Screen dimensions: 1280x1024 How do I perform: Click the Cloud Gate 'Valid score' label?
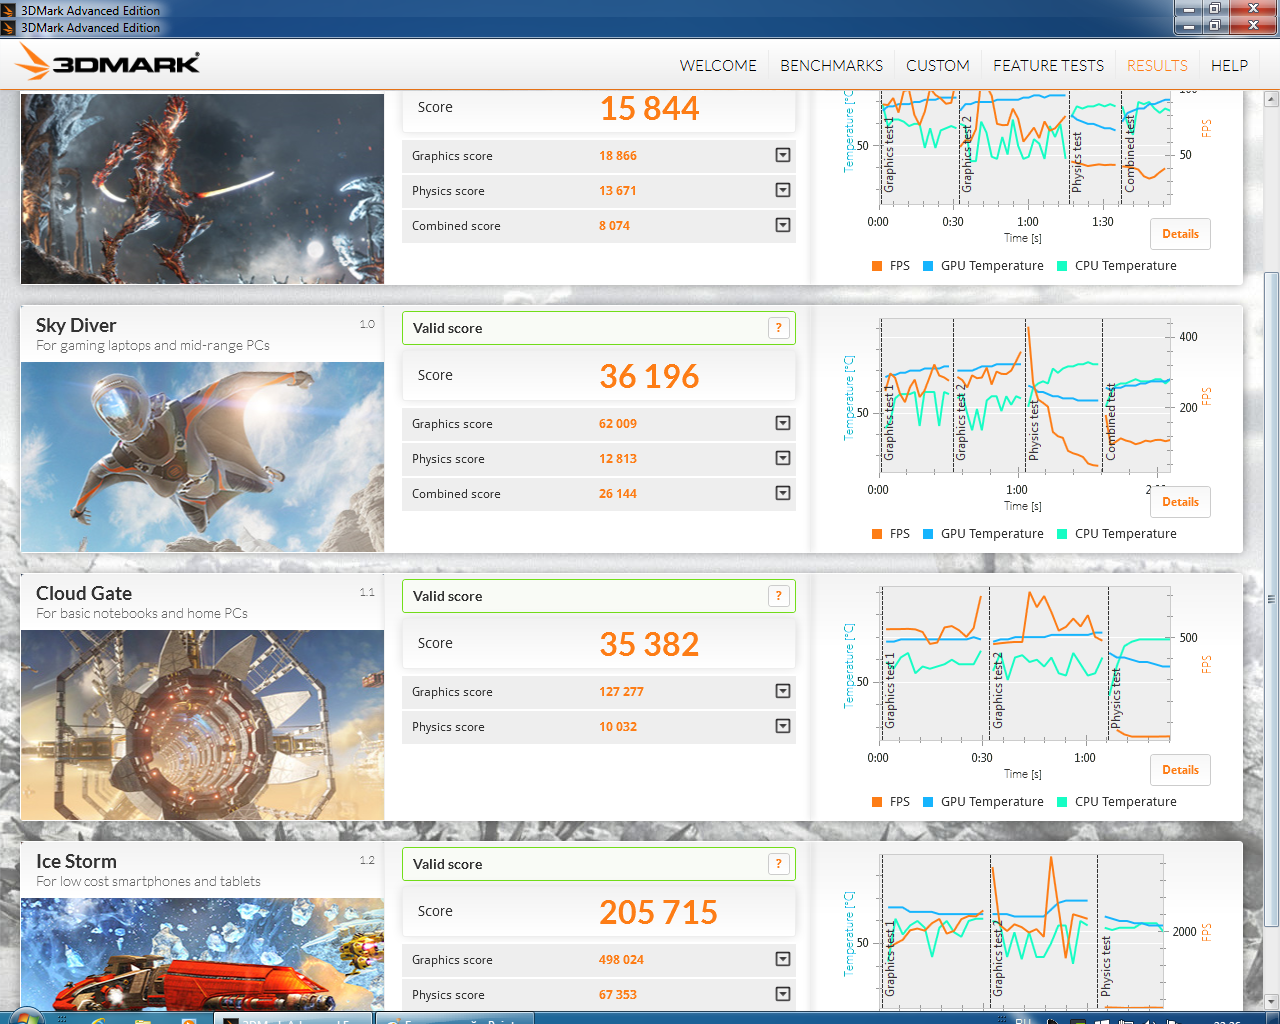click(448, 596)
